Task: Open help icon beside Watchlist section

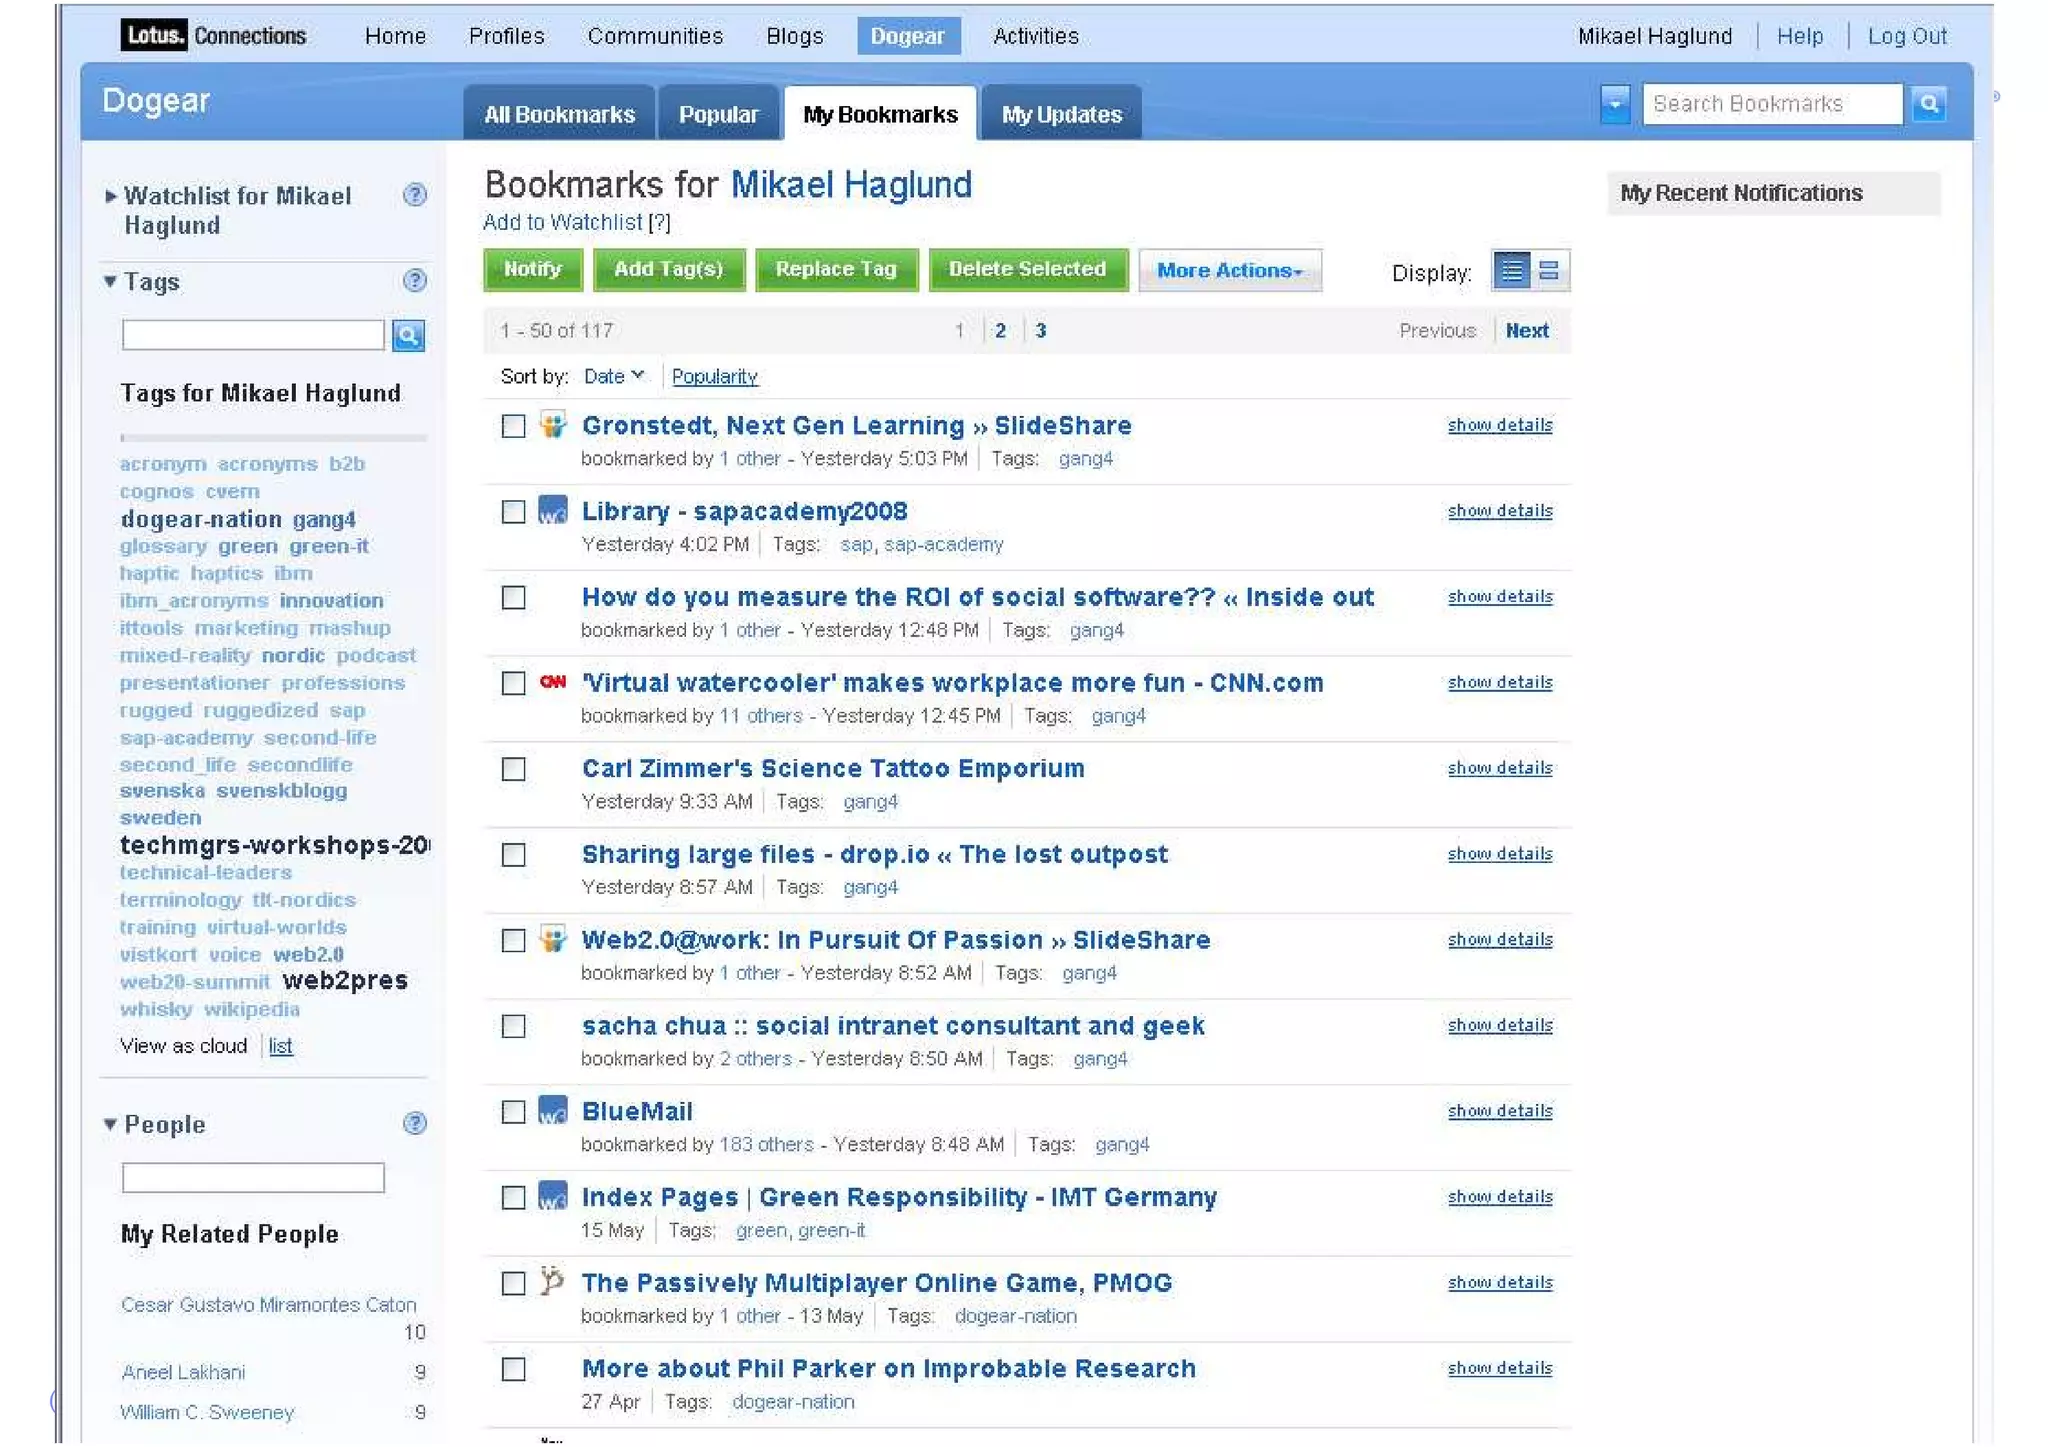Action: tap(414, 195)
